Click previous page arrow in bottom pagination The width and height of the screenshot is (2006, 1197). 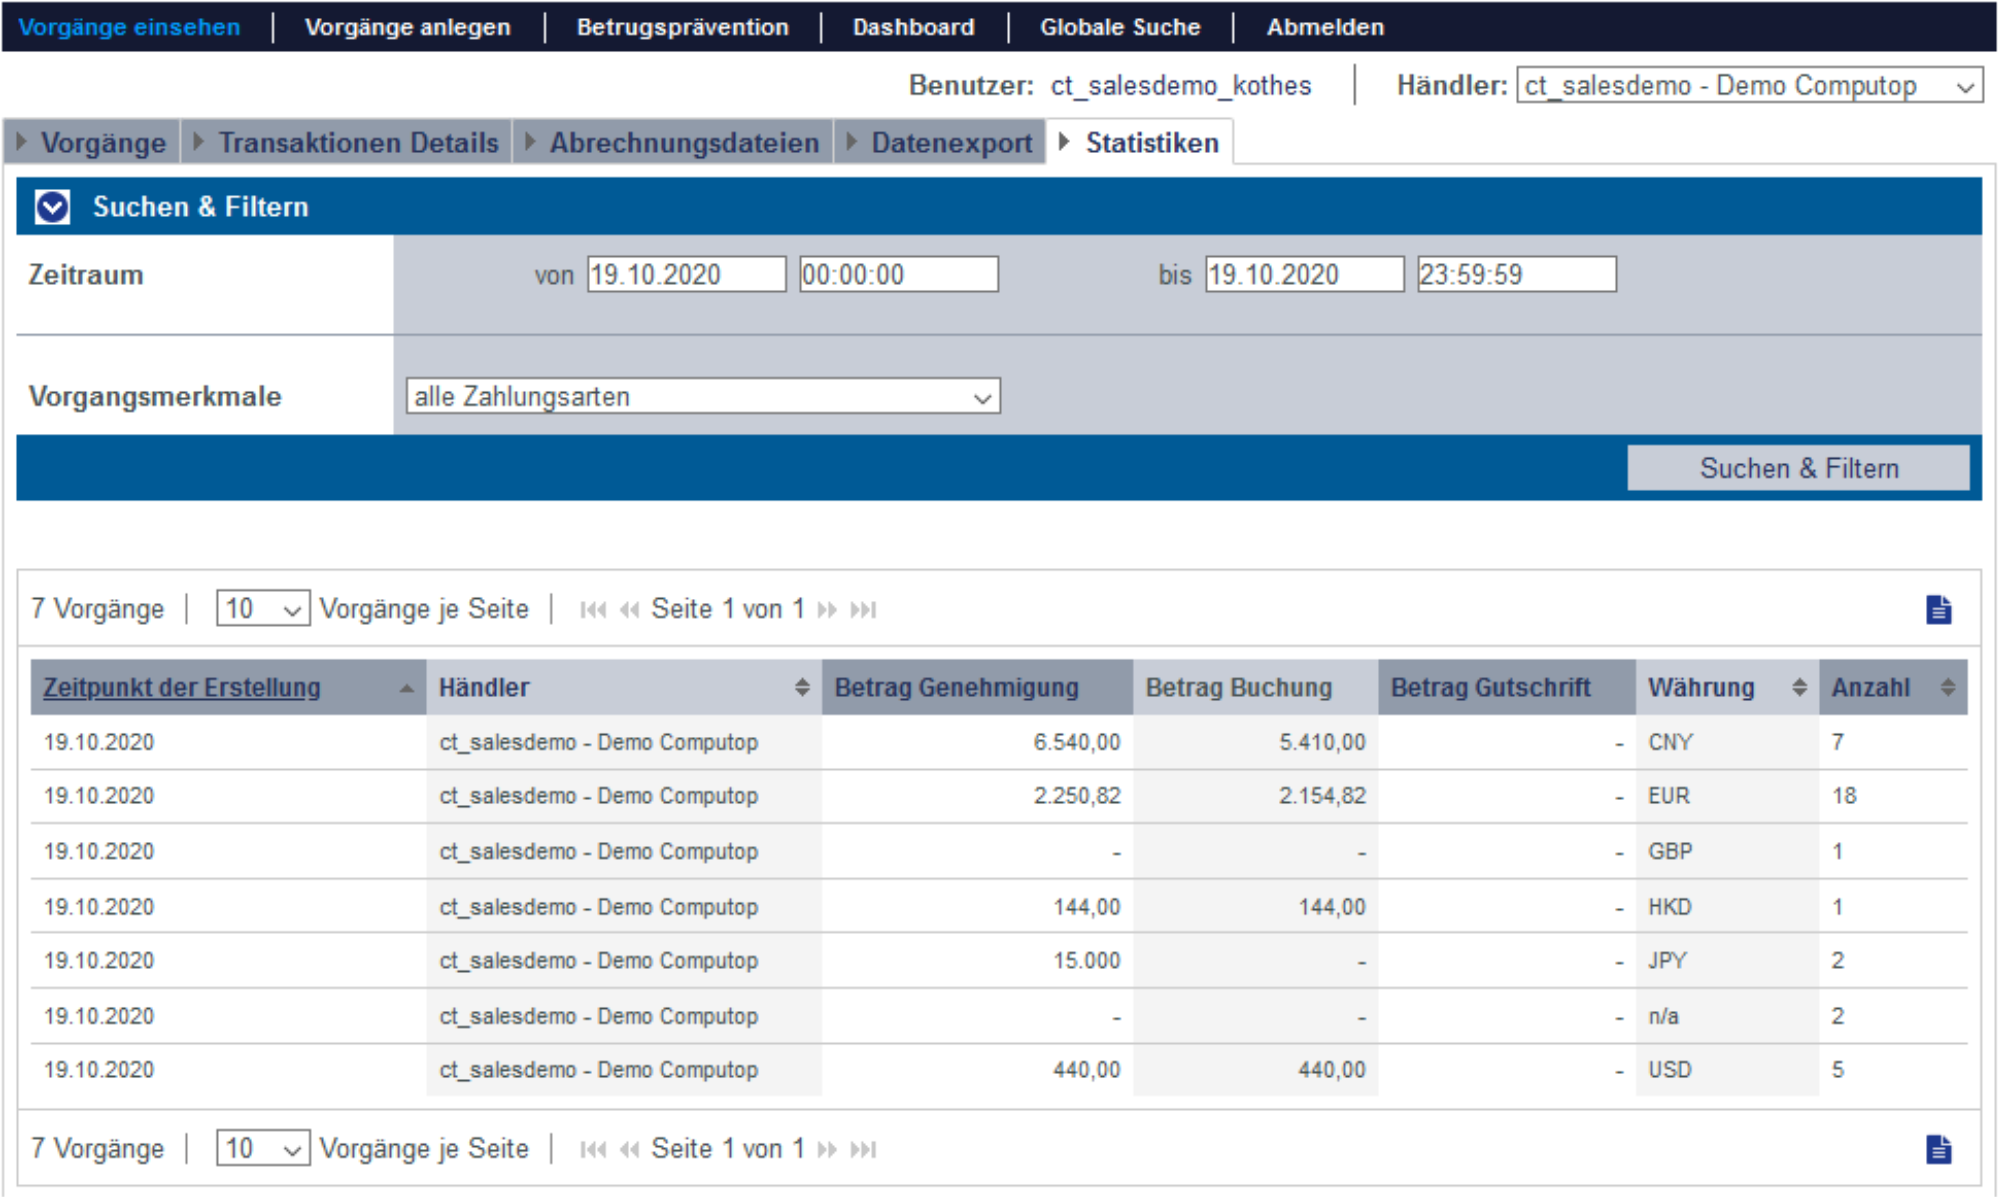tap(630, 1150)
